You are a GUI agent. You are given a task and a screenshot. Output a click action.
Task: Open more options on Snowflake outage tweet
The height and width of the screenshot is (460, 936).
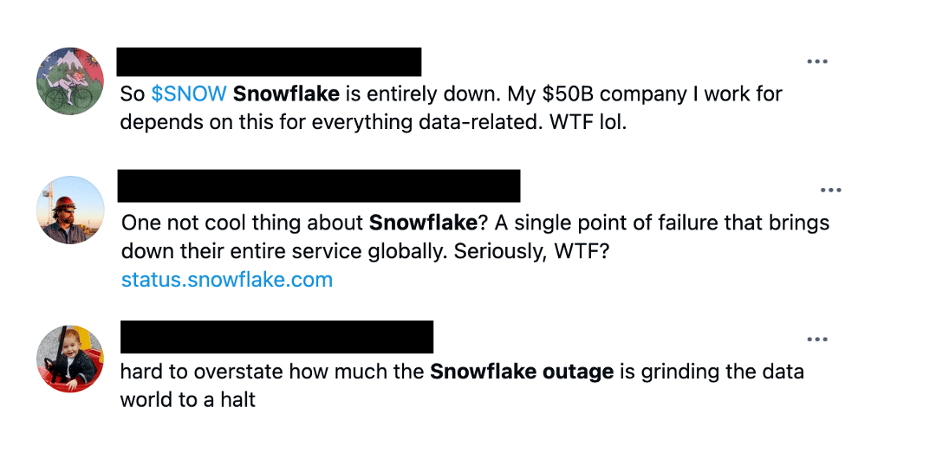817,339
